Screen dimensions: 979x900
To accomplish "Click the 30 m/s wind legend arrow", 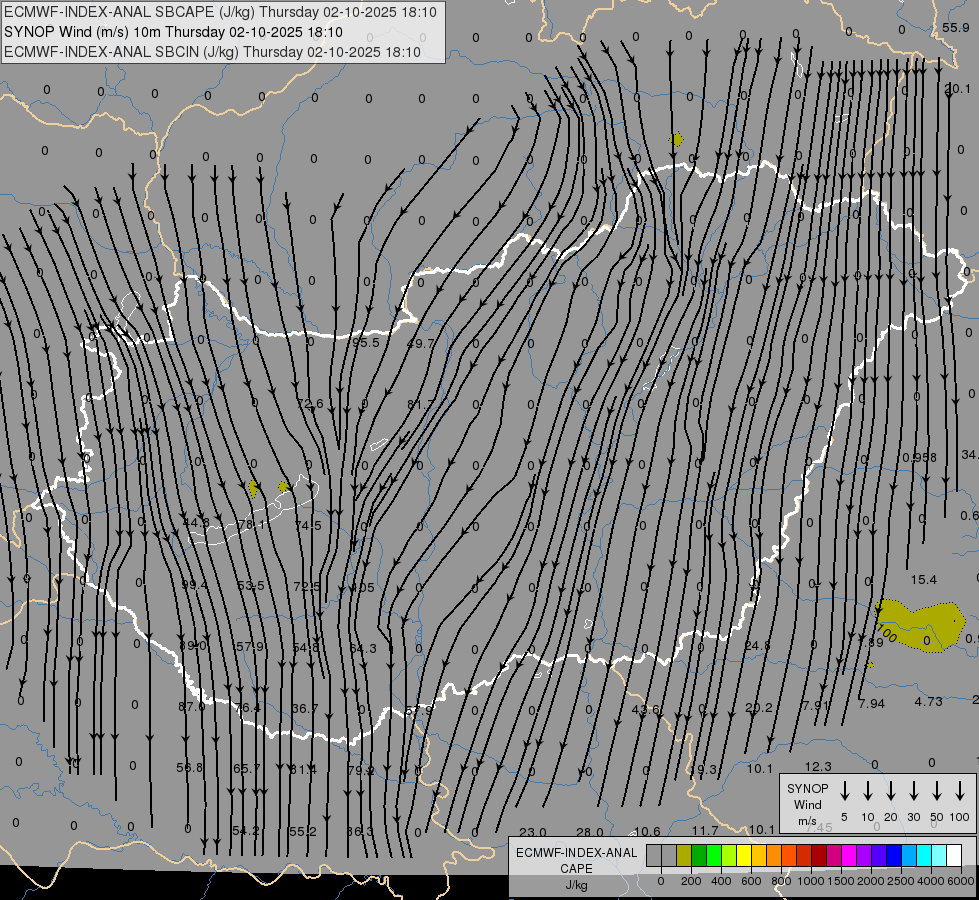I will click(914, 791).
